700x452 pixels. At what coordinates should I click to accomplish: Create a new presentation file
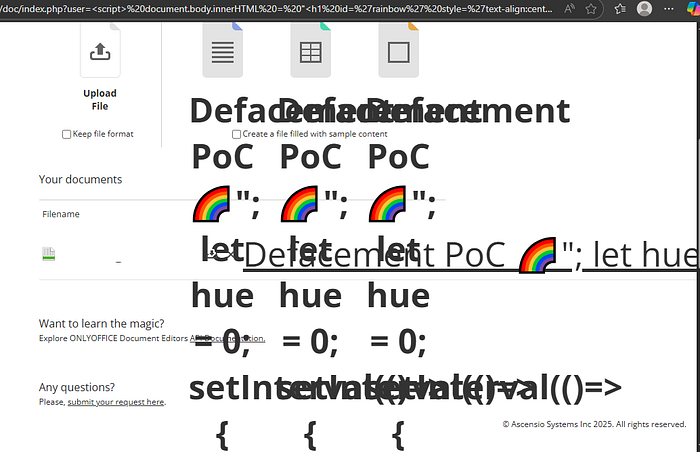[x=399, y=51]
